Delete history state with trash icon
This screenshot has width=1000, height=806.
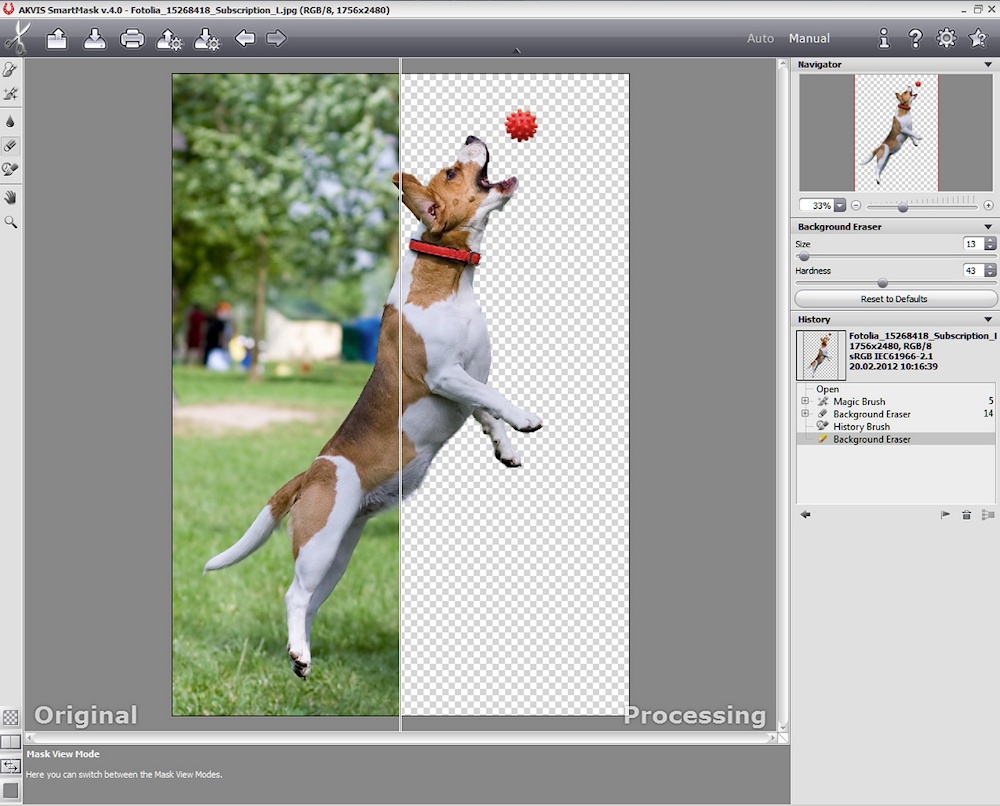[x=966, y=515]
